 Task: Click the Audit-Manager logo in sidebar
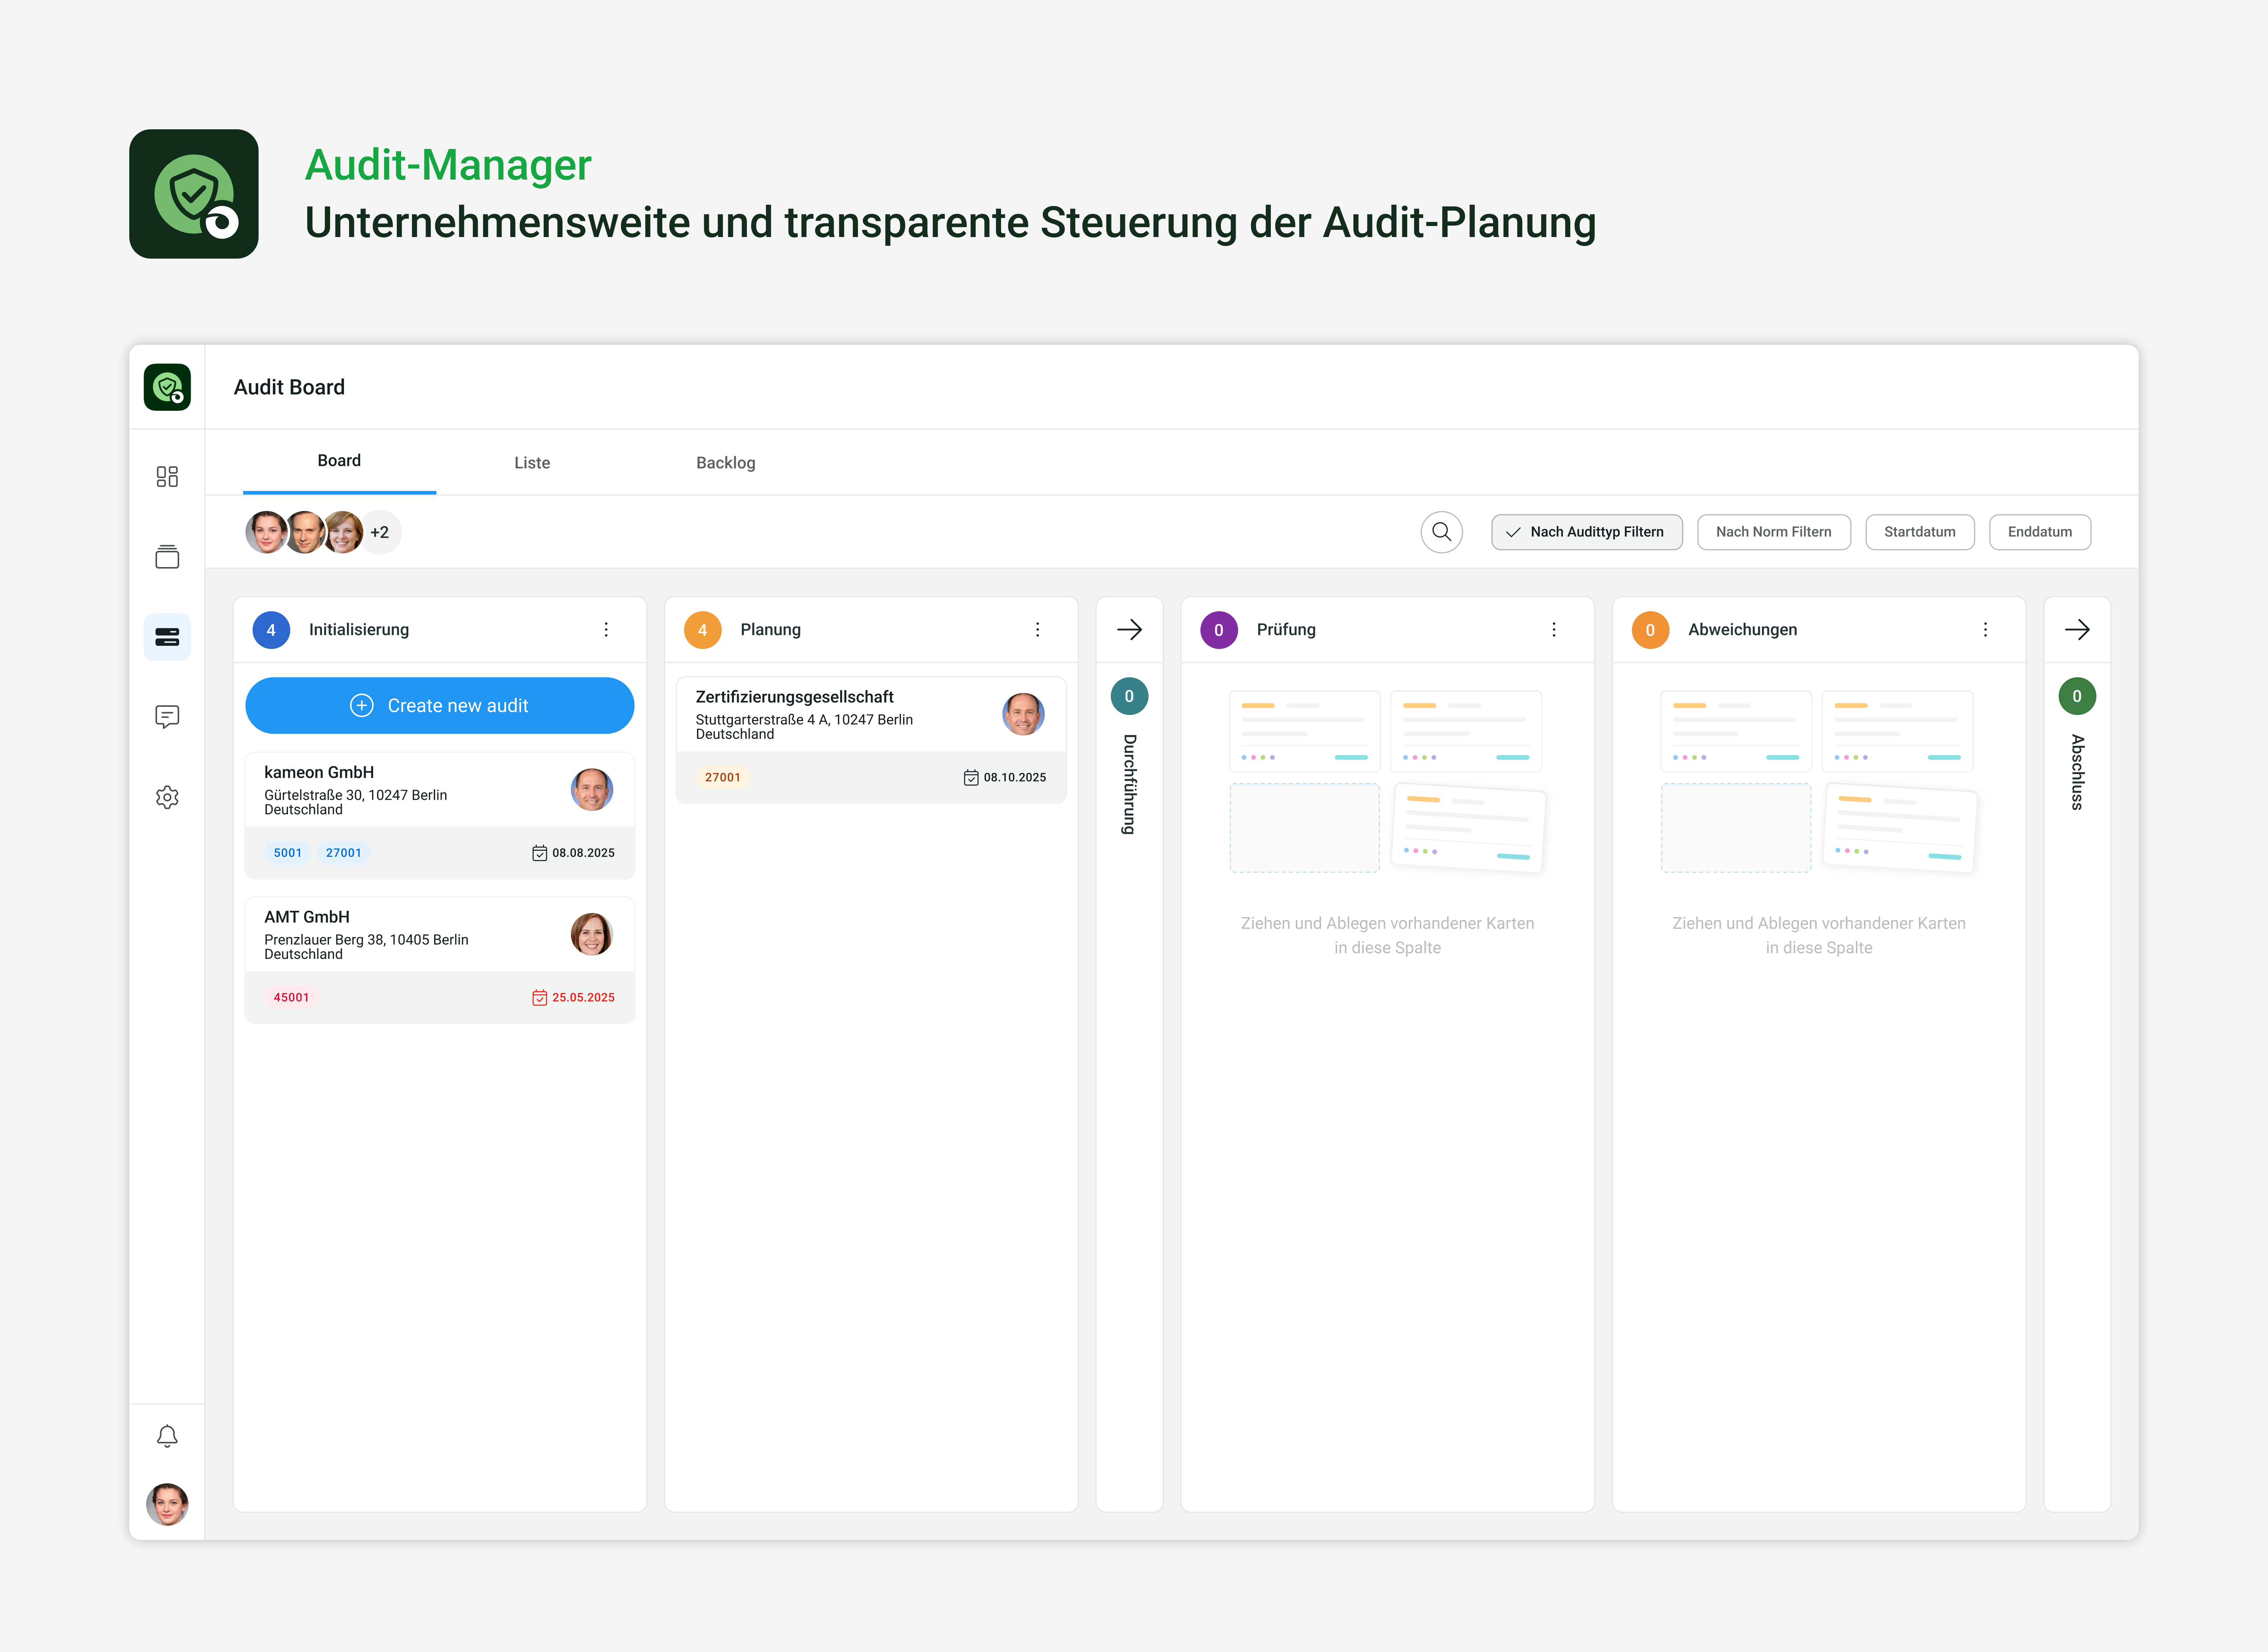click(167, 387)
